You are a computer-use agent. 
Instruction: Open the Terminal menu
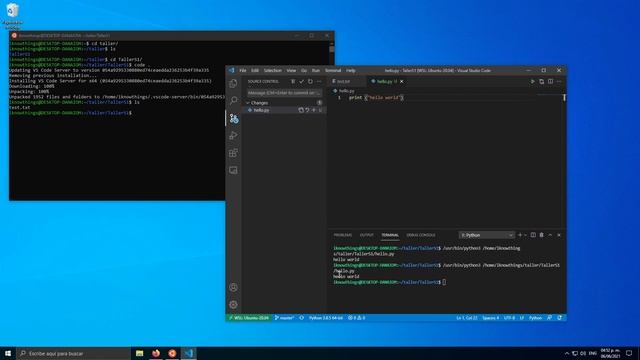(333, 71)
